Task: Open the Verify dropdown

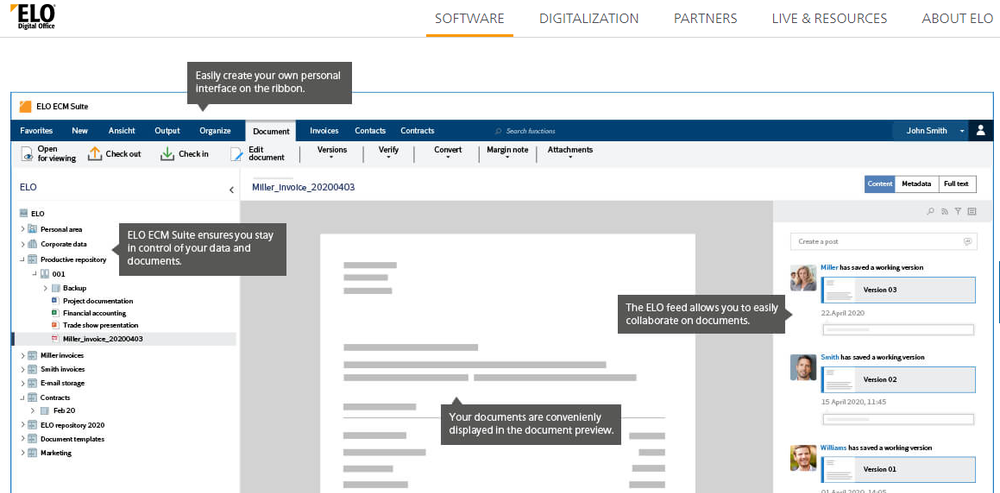Action: (388, 153)
